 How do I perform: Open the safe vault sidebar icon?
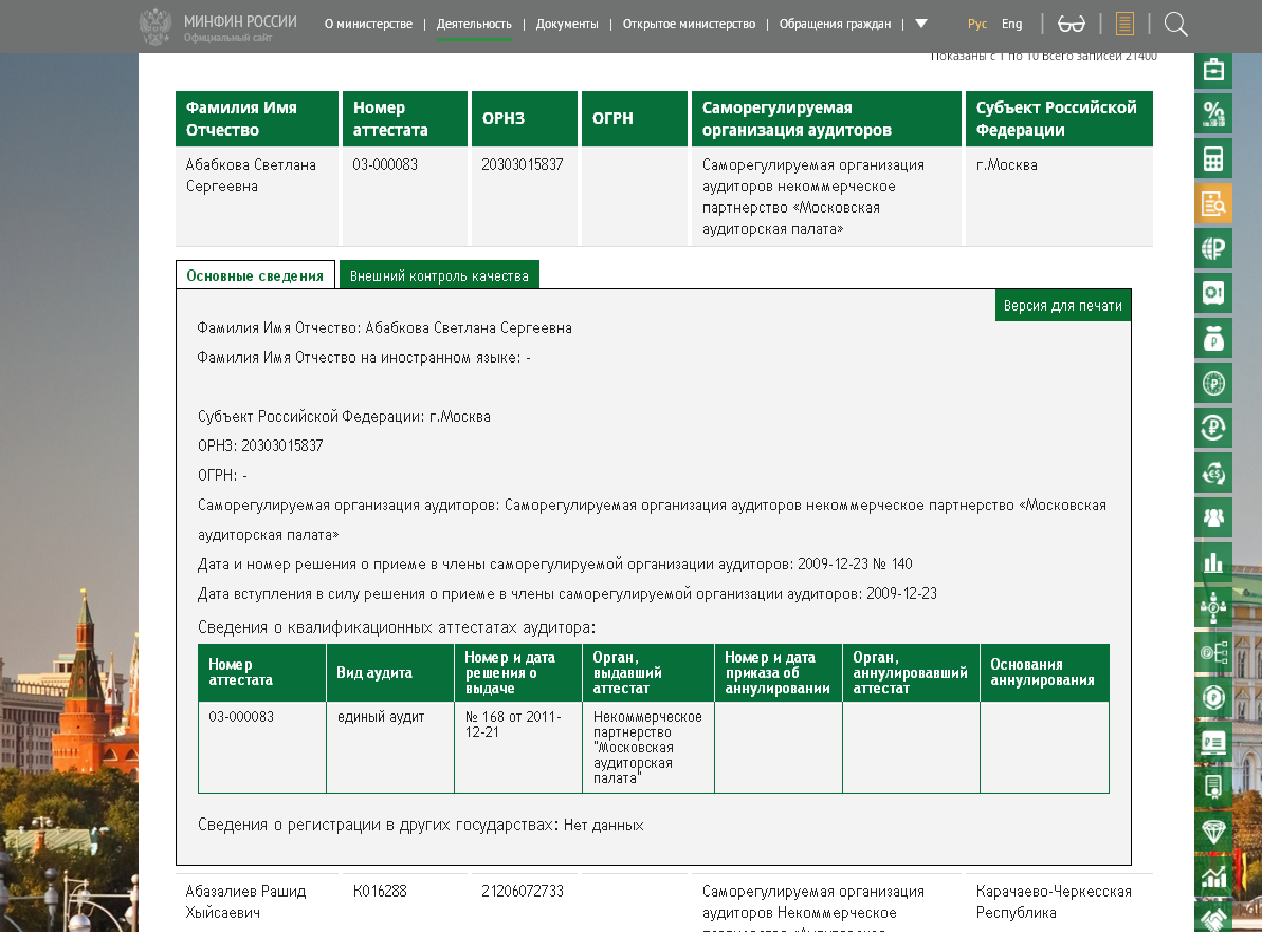[1213, 293]
